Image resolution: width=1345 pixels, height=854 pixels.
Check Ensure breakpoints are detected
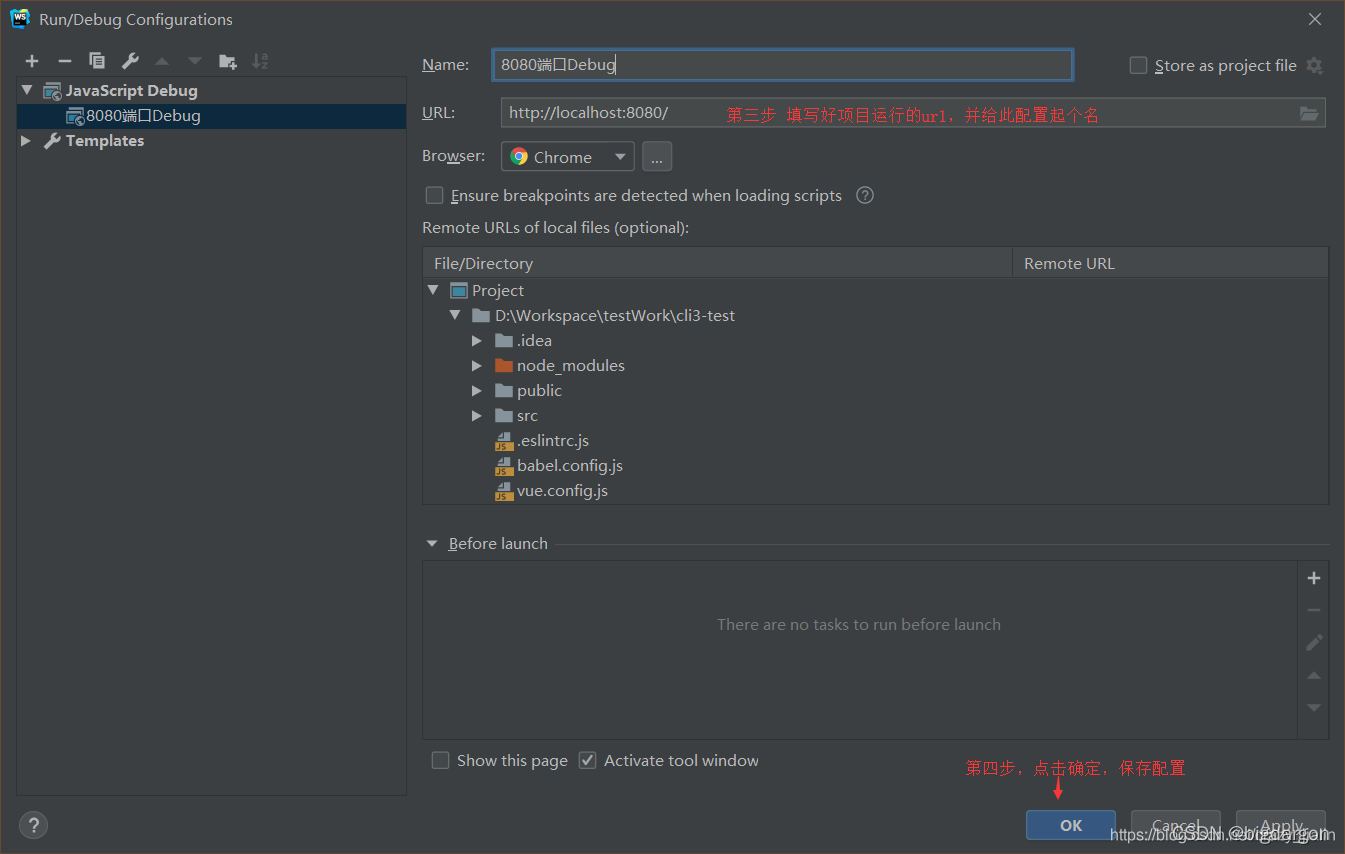pos(434,195)
